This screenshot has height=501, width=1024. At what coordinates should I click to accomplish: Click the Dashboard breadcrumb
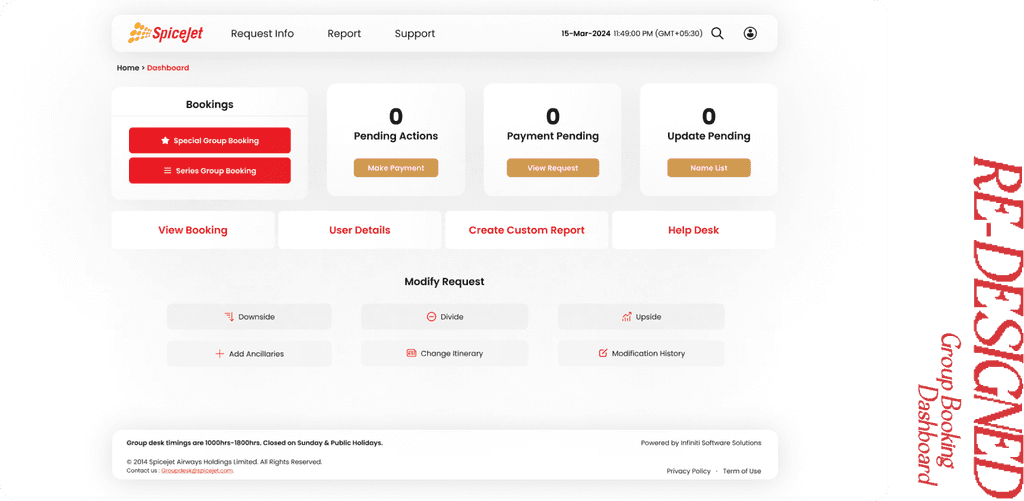tap(168, 68)
